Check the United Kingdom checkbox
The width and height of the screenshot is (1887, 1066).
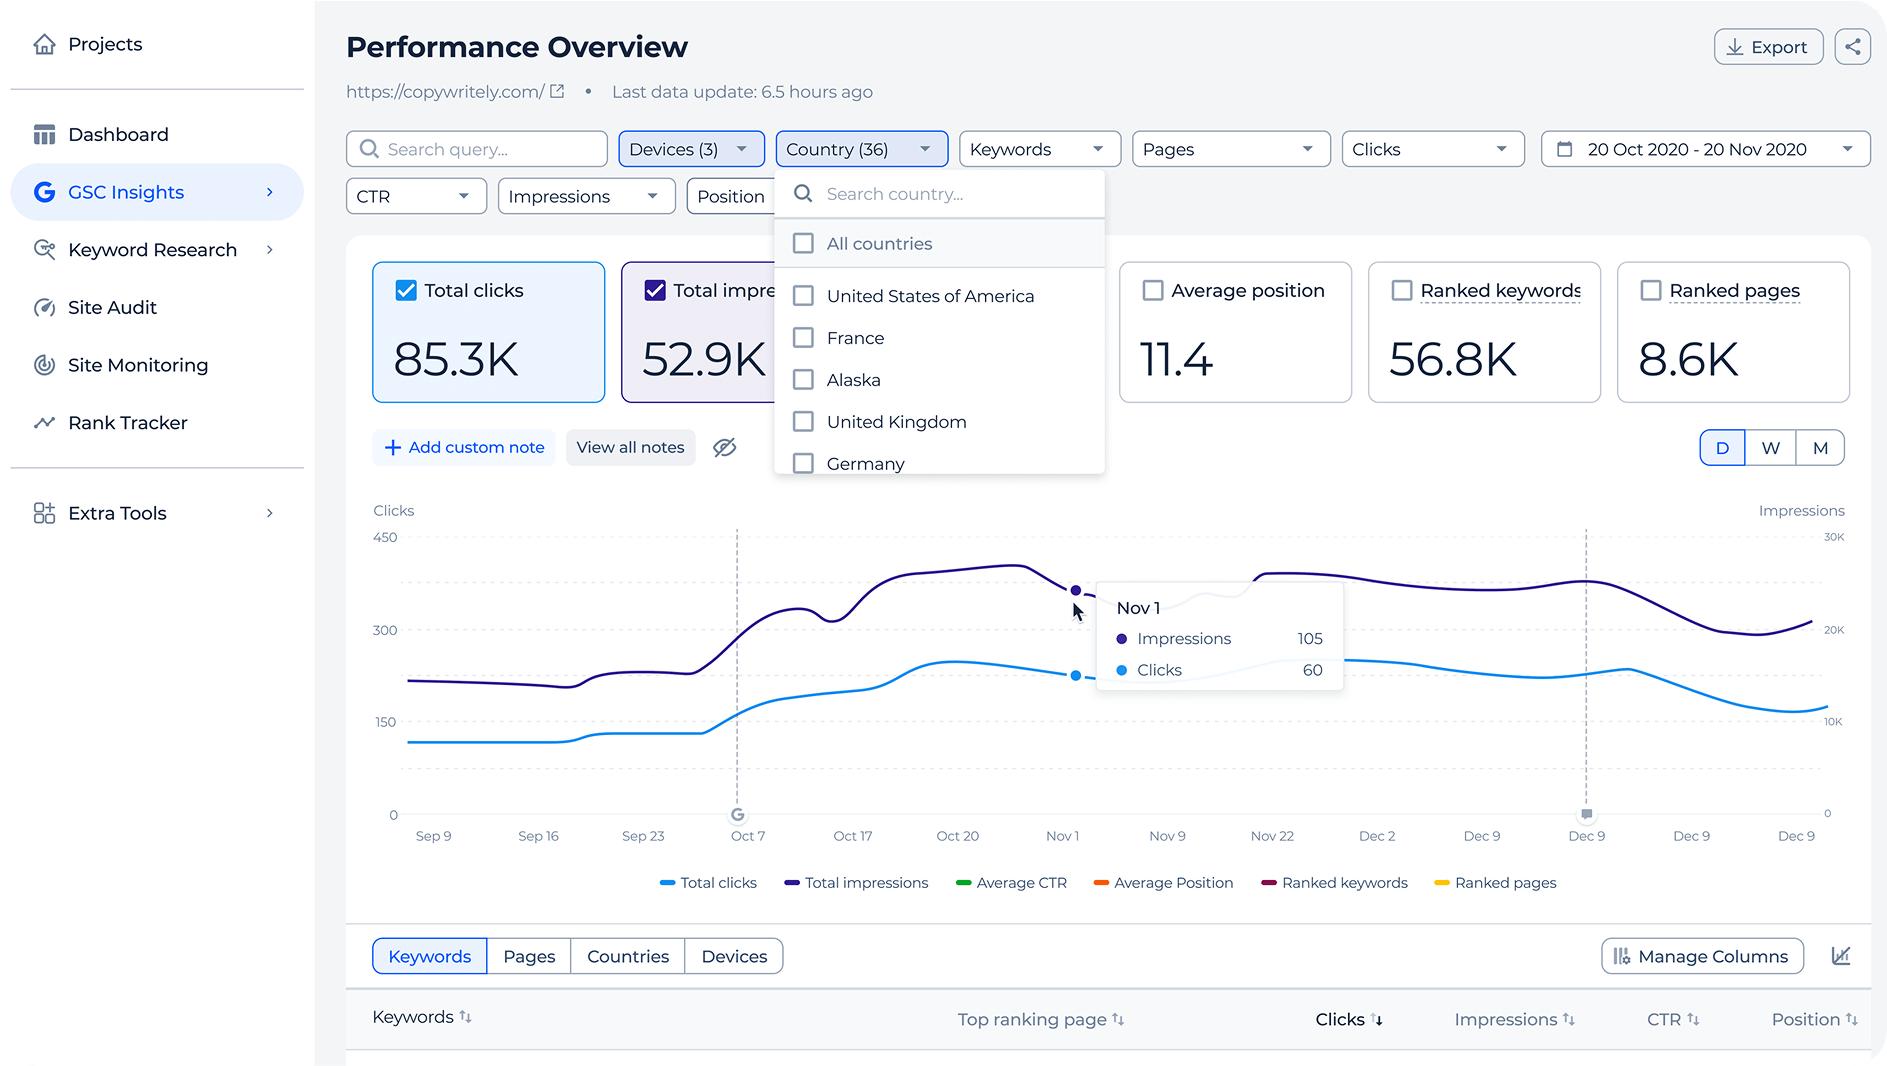pos(803,422)
